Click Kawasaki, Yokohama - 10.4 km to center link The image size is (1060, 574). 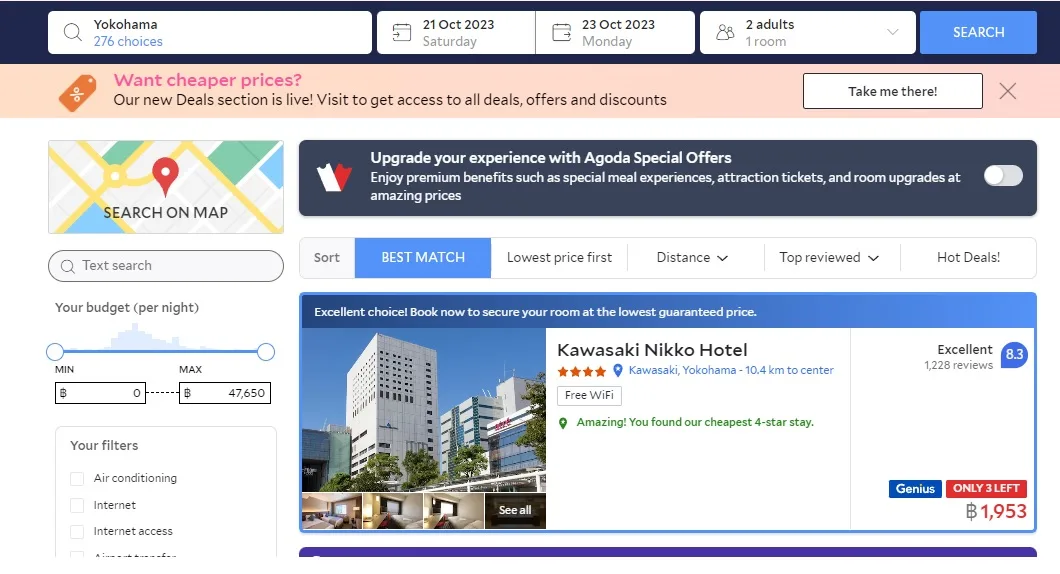pyautogui.click(x=731, y=370)
